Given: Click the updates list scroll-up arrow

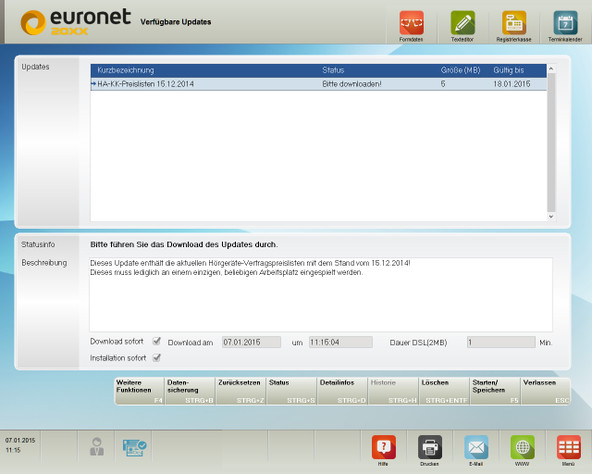Looking at the screenshot, I should coord(551,69).
